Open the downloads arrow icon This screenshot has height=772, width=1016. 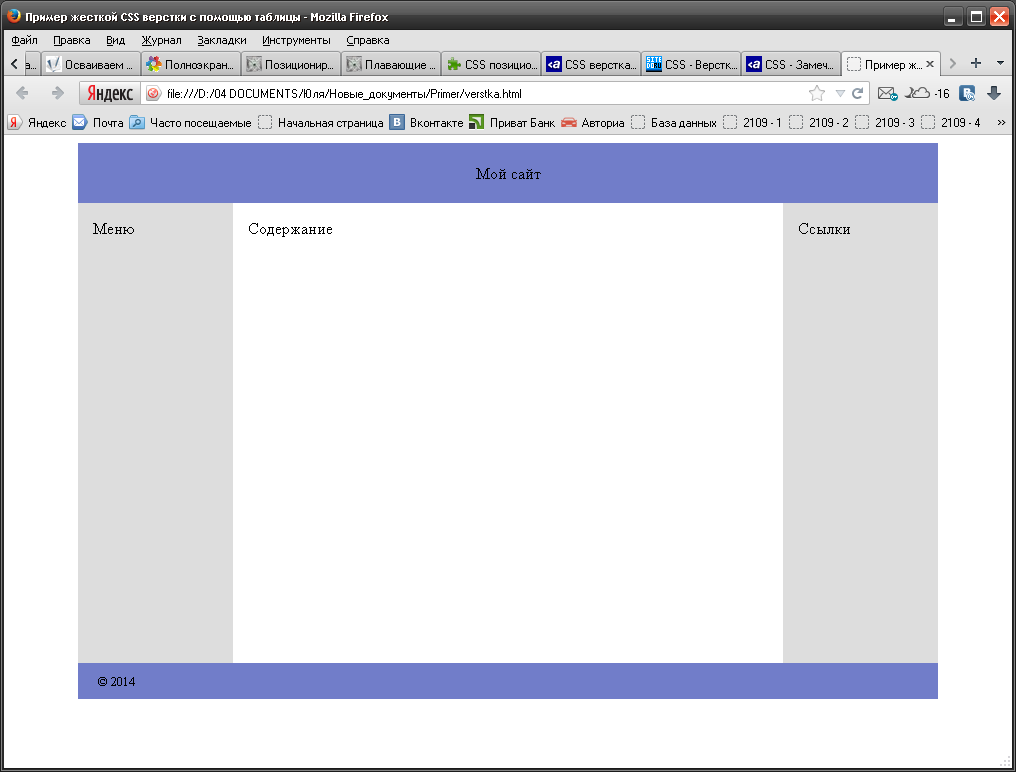pyautogui.click(x=994, y=93)
